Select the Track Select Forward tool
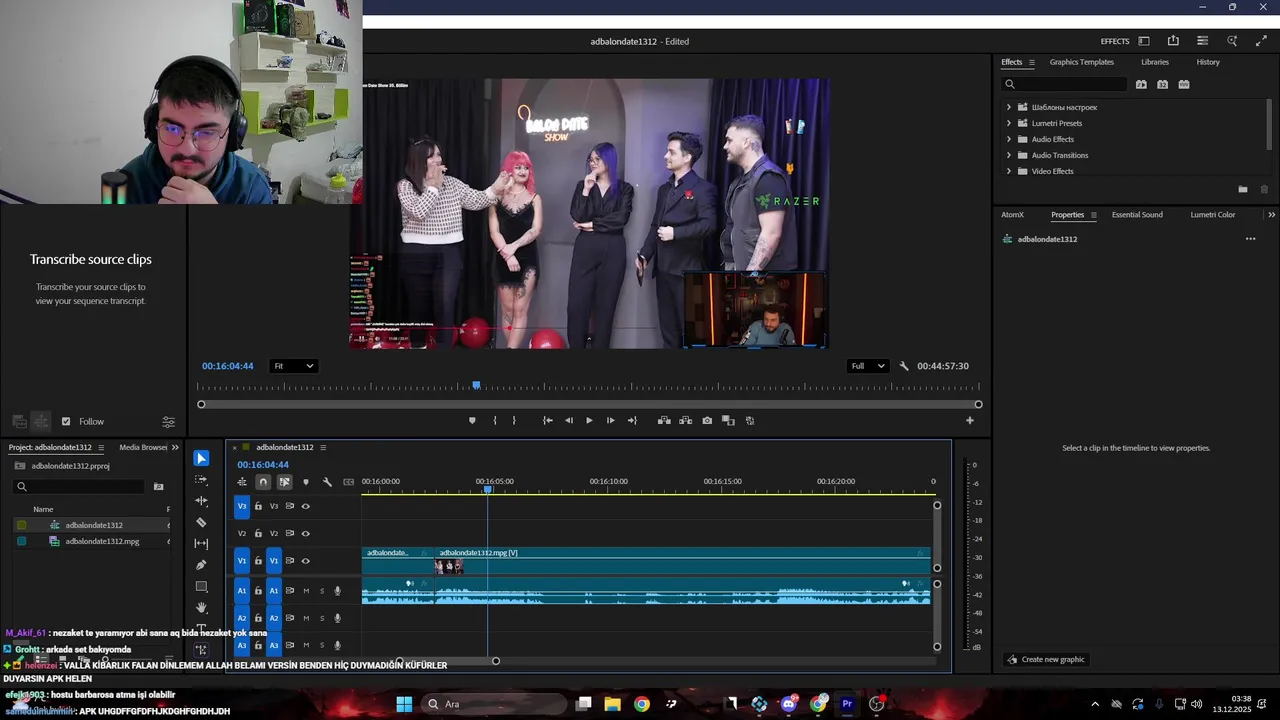The height and width of the screenshot is (720, 1280). [201, 479]
